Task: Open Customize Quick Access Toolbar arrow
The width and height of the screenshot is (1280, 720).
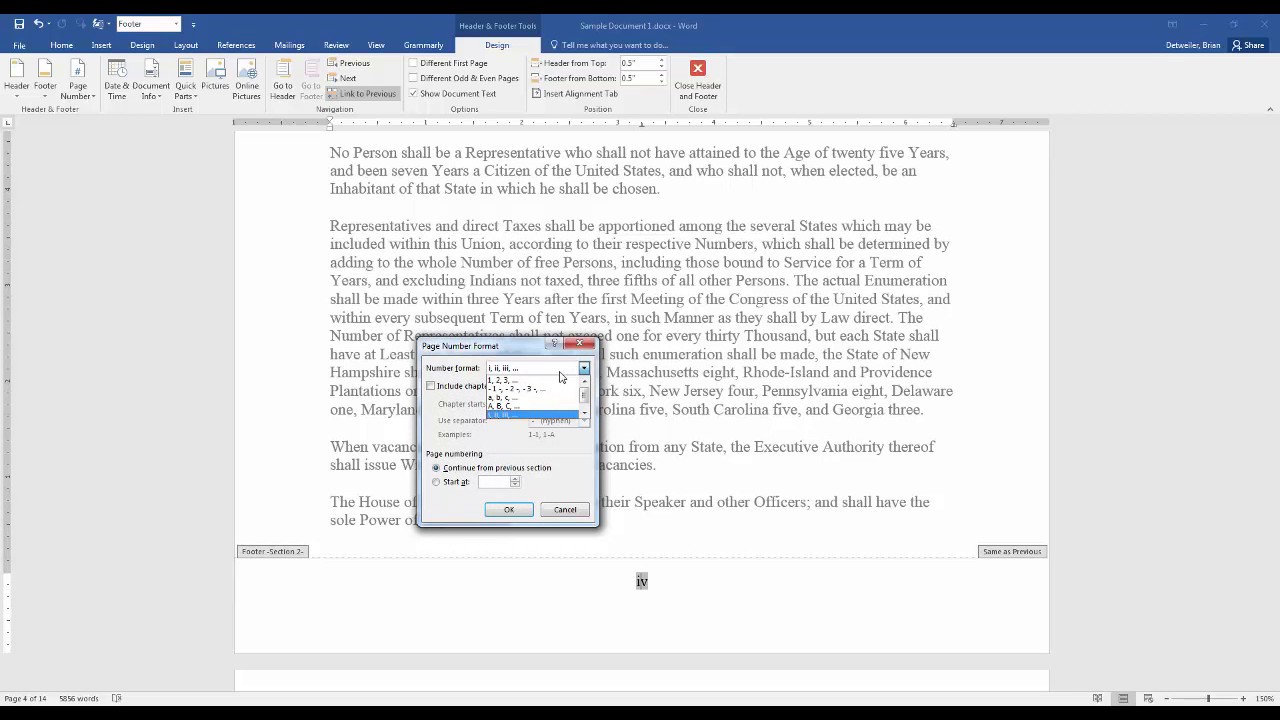Action: (193, 24)
